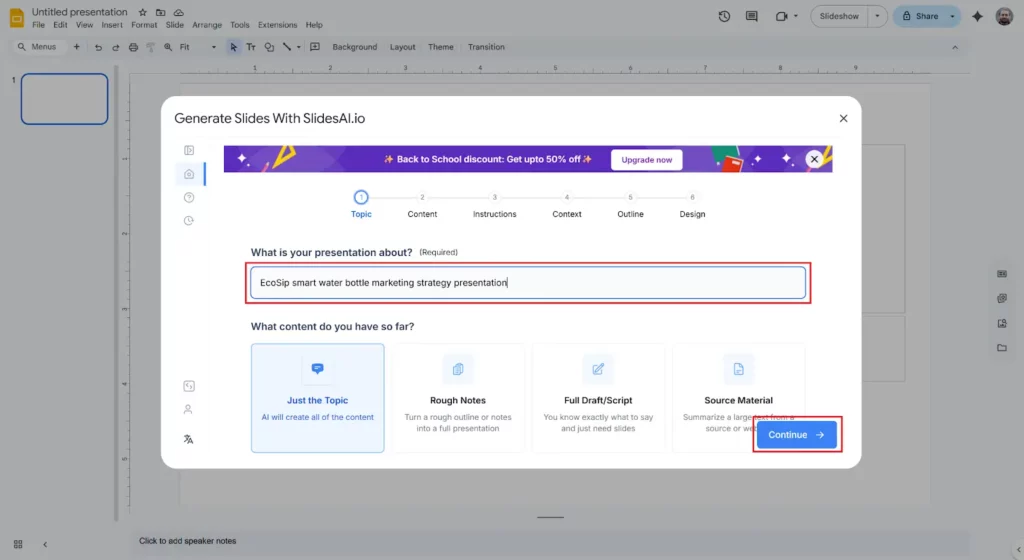Select the Just the Topic option
The width and height of the screenshot is (1024, 560).
[x=317, y=398]
